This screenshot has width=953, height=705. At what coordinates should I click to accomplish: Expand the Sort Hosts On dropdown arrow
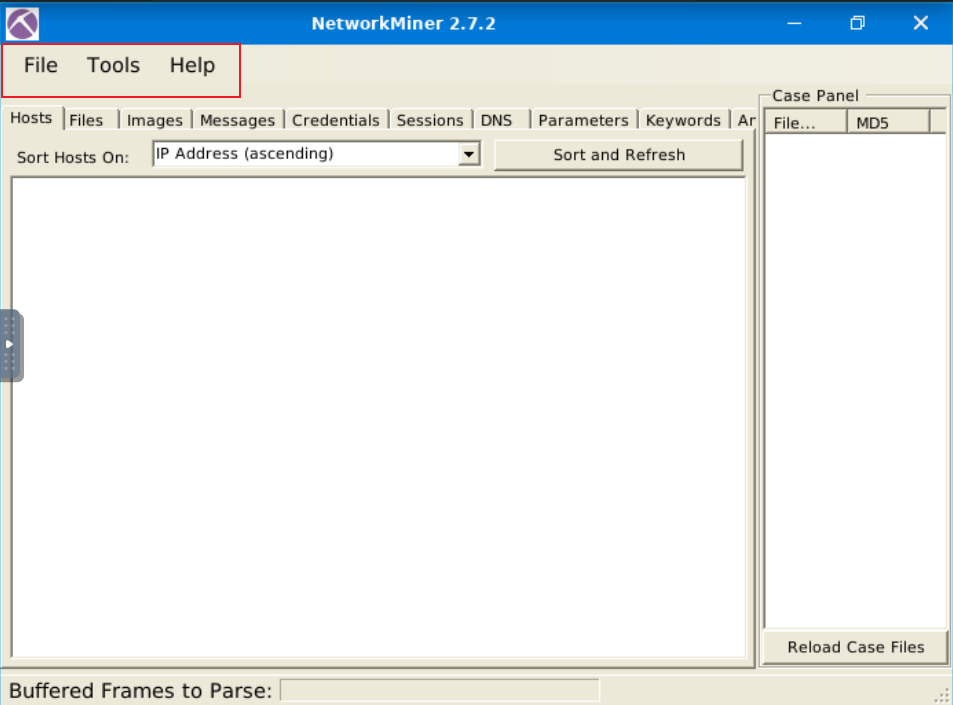[469, 154]
